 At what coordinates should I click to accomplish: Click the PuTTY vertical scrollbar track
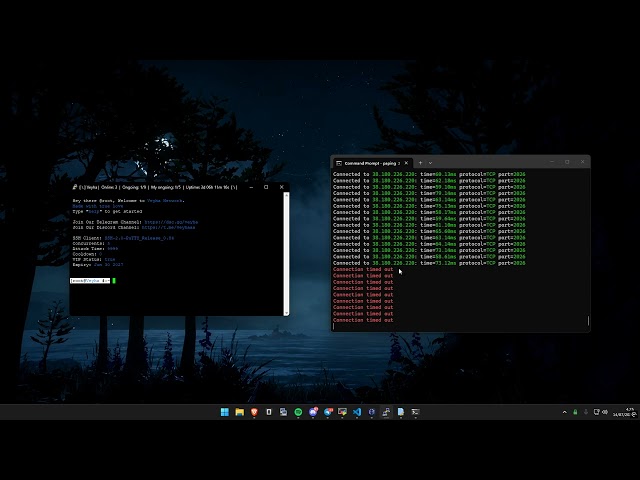click(286, 254)
